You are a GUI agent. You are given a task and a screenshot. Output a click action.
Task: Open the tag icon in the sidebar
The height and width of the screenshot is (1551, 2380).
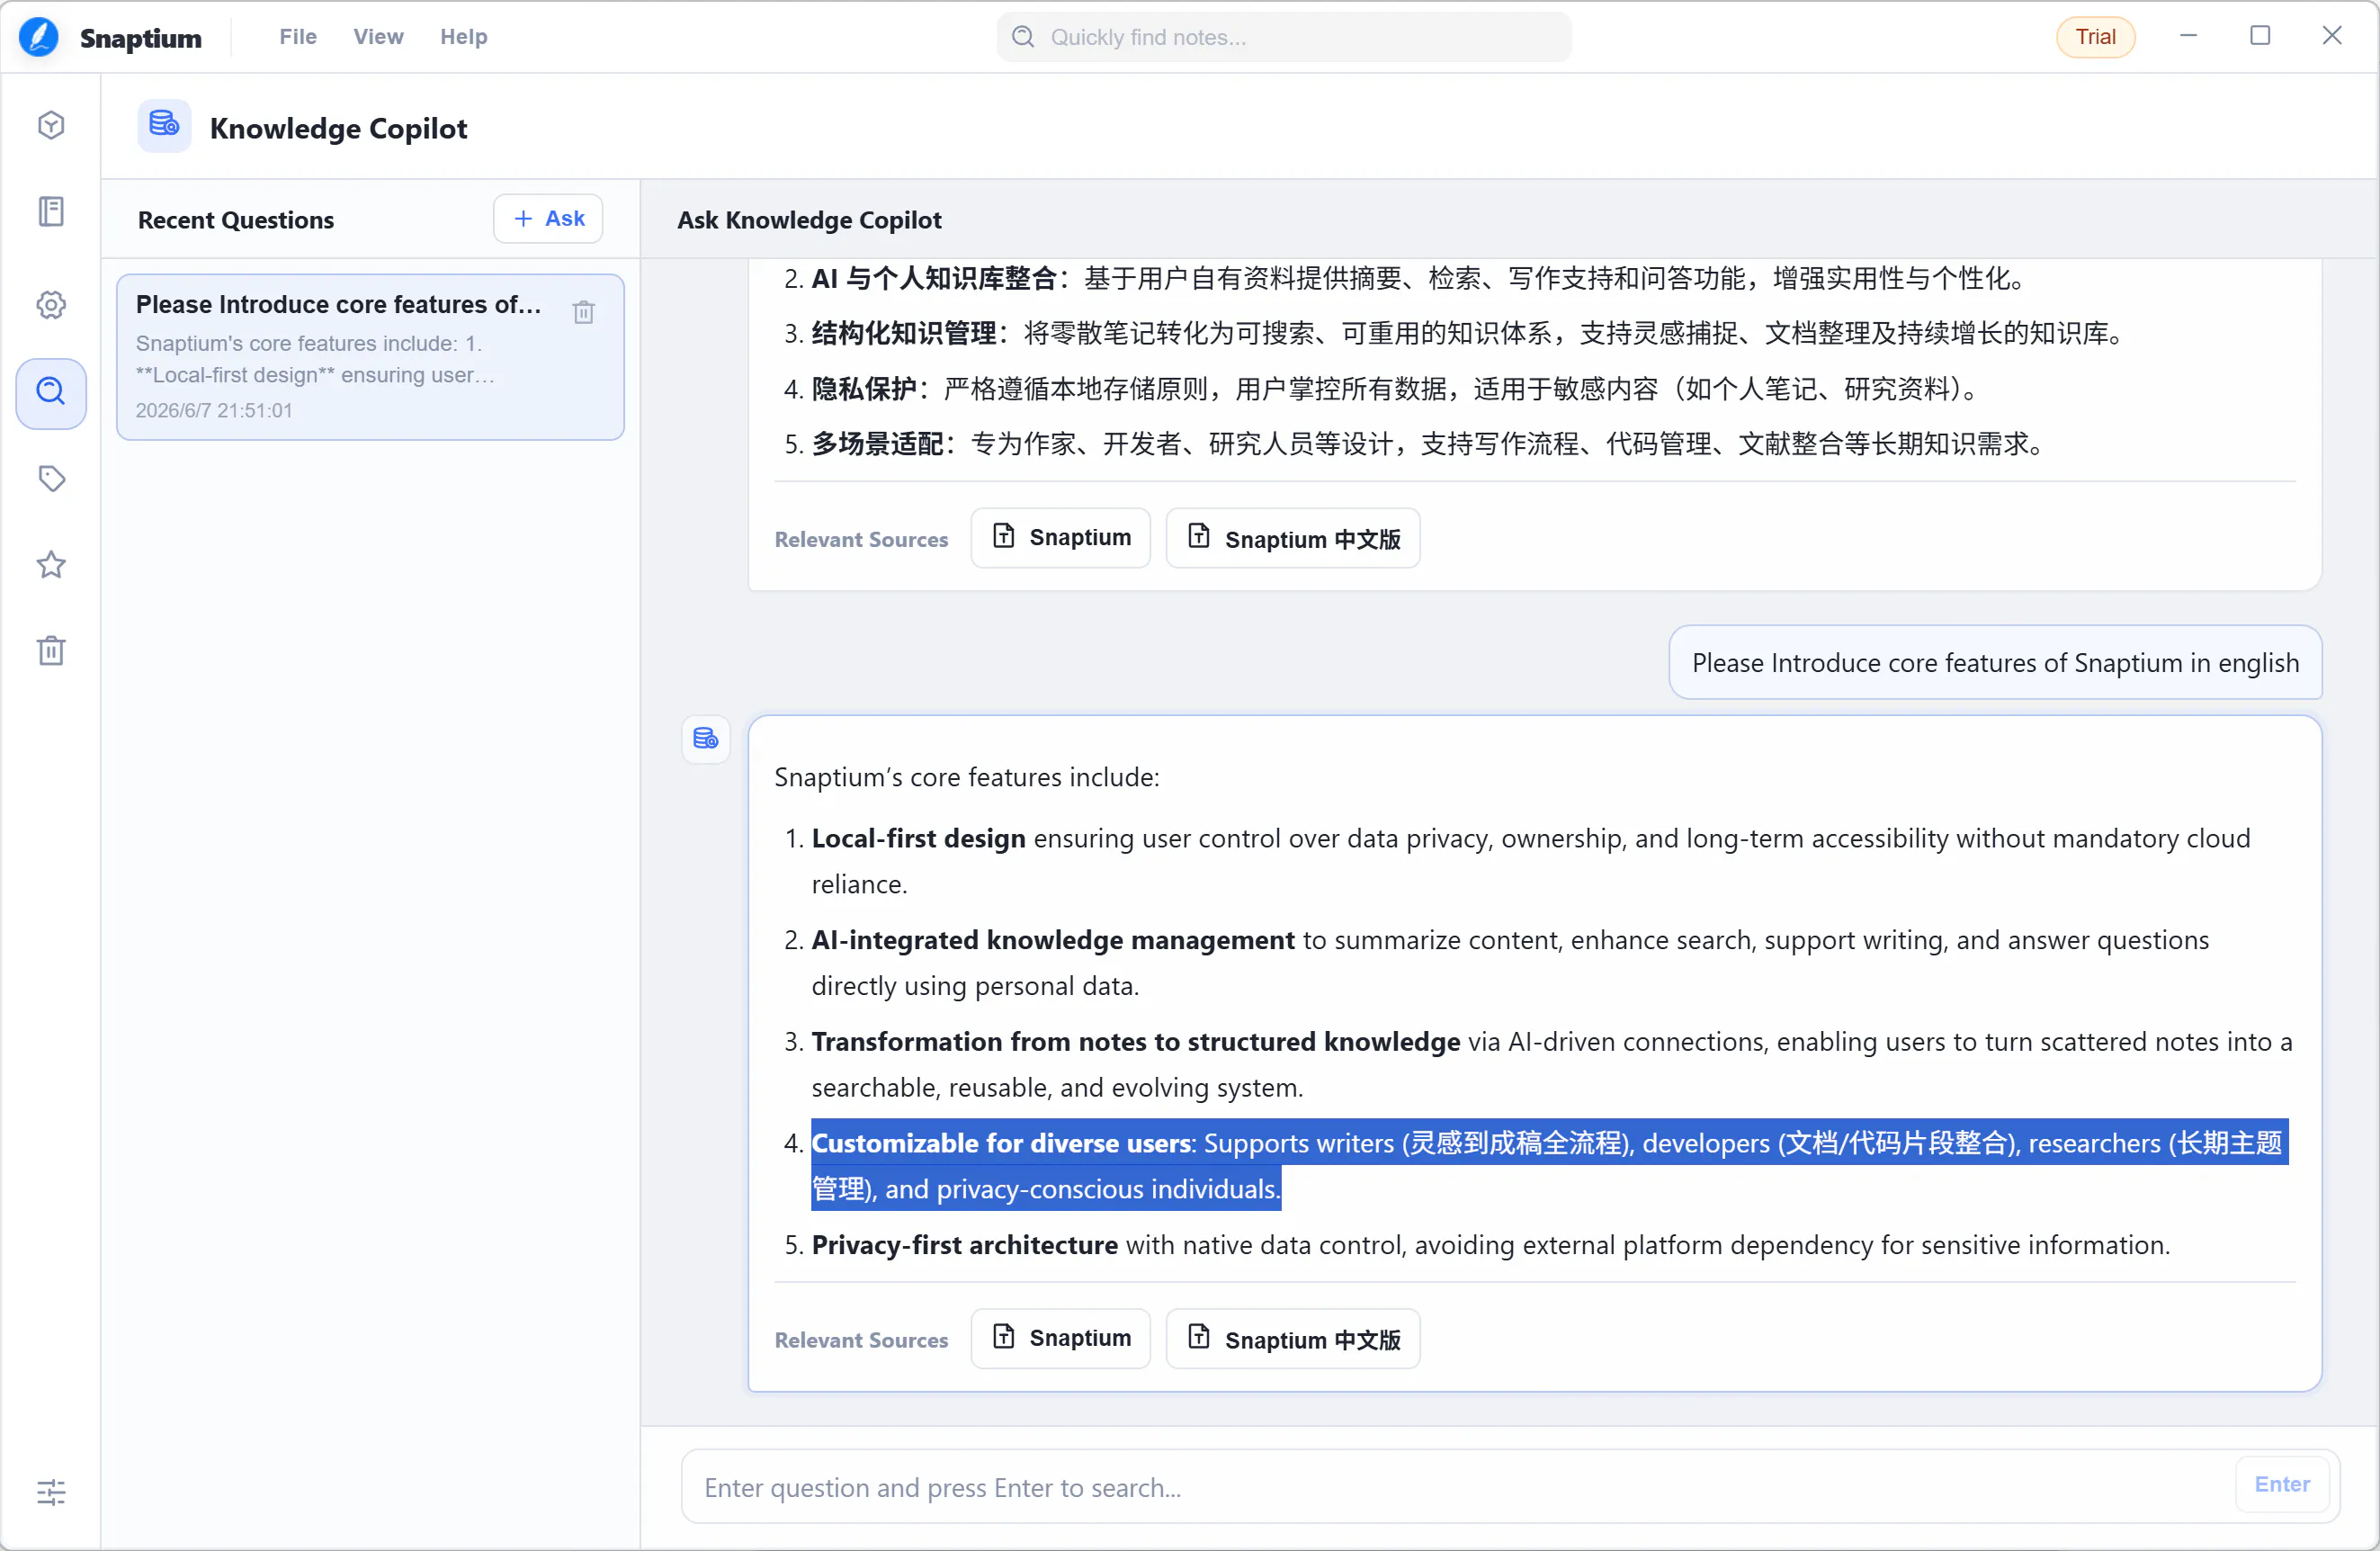(51, 478)
